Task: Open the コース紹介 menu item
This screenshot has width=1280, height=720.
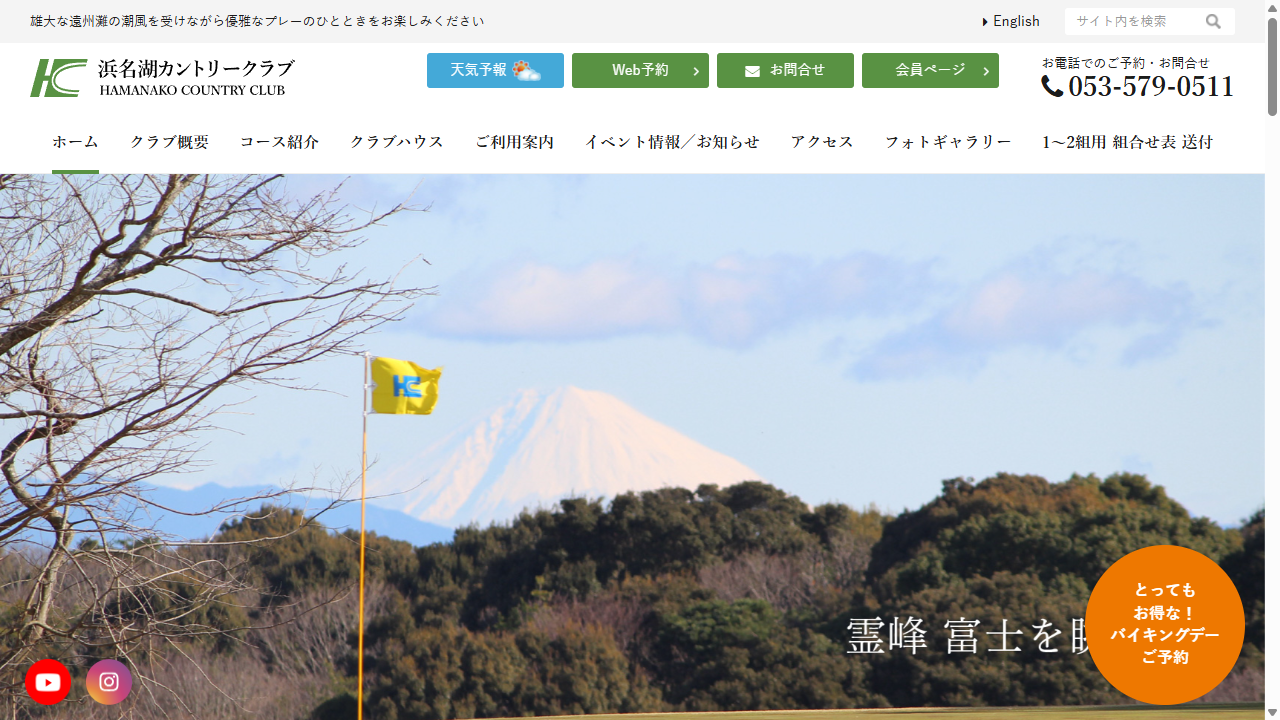Action: pos(279,142)
